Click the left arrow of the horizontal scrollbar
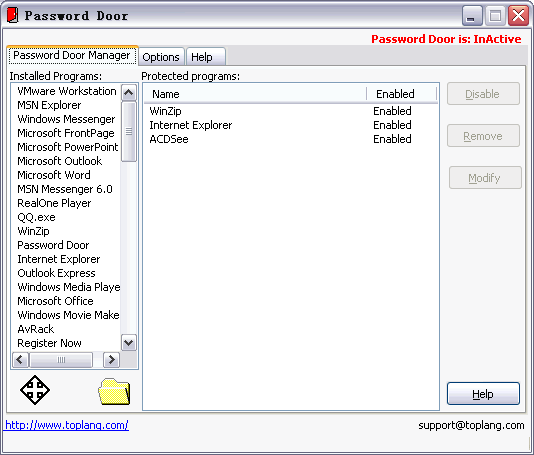 point(20,360)
